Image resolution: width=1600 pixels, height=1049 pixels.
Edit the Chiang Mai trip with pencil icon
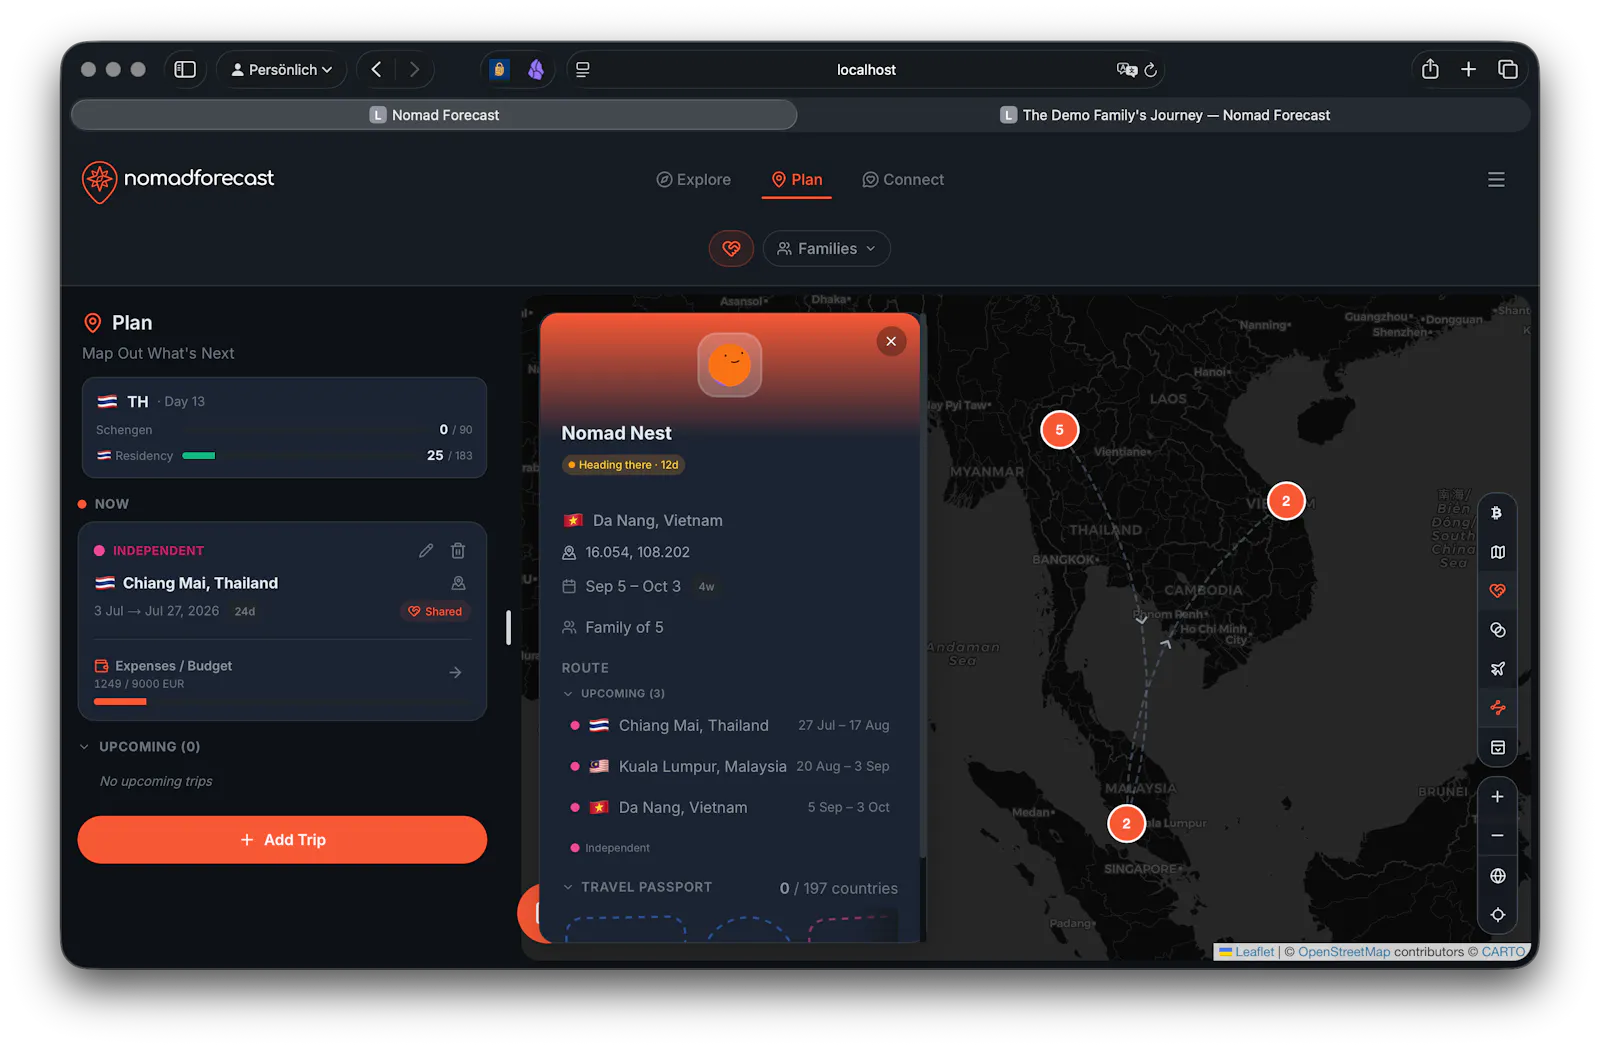[426, 551]
